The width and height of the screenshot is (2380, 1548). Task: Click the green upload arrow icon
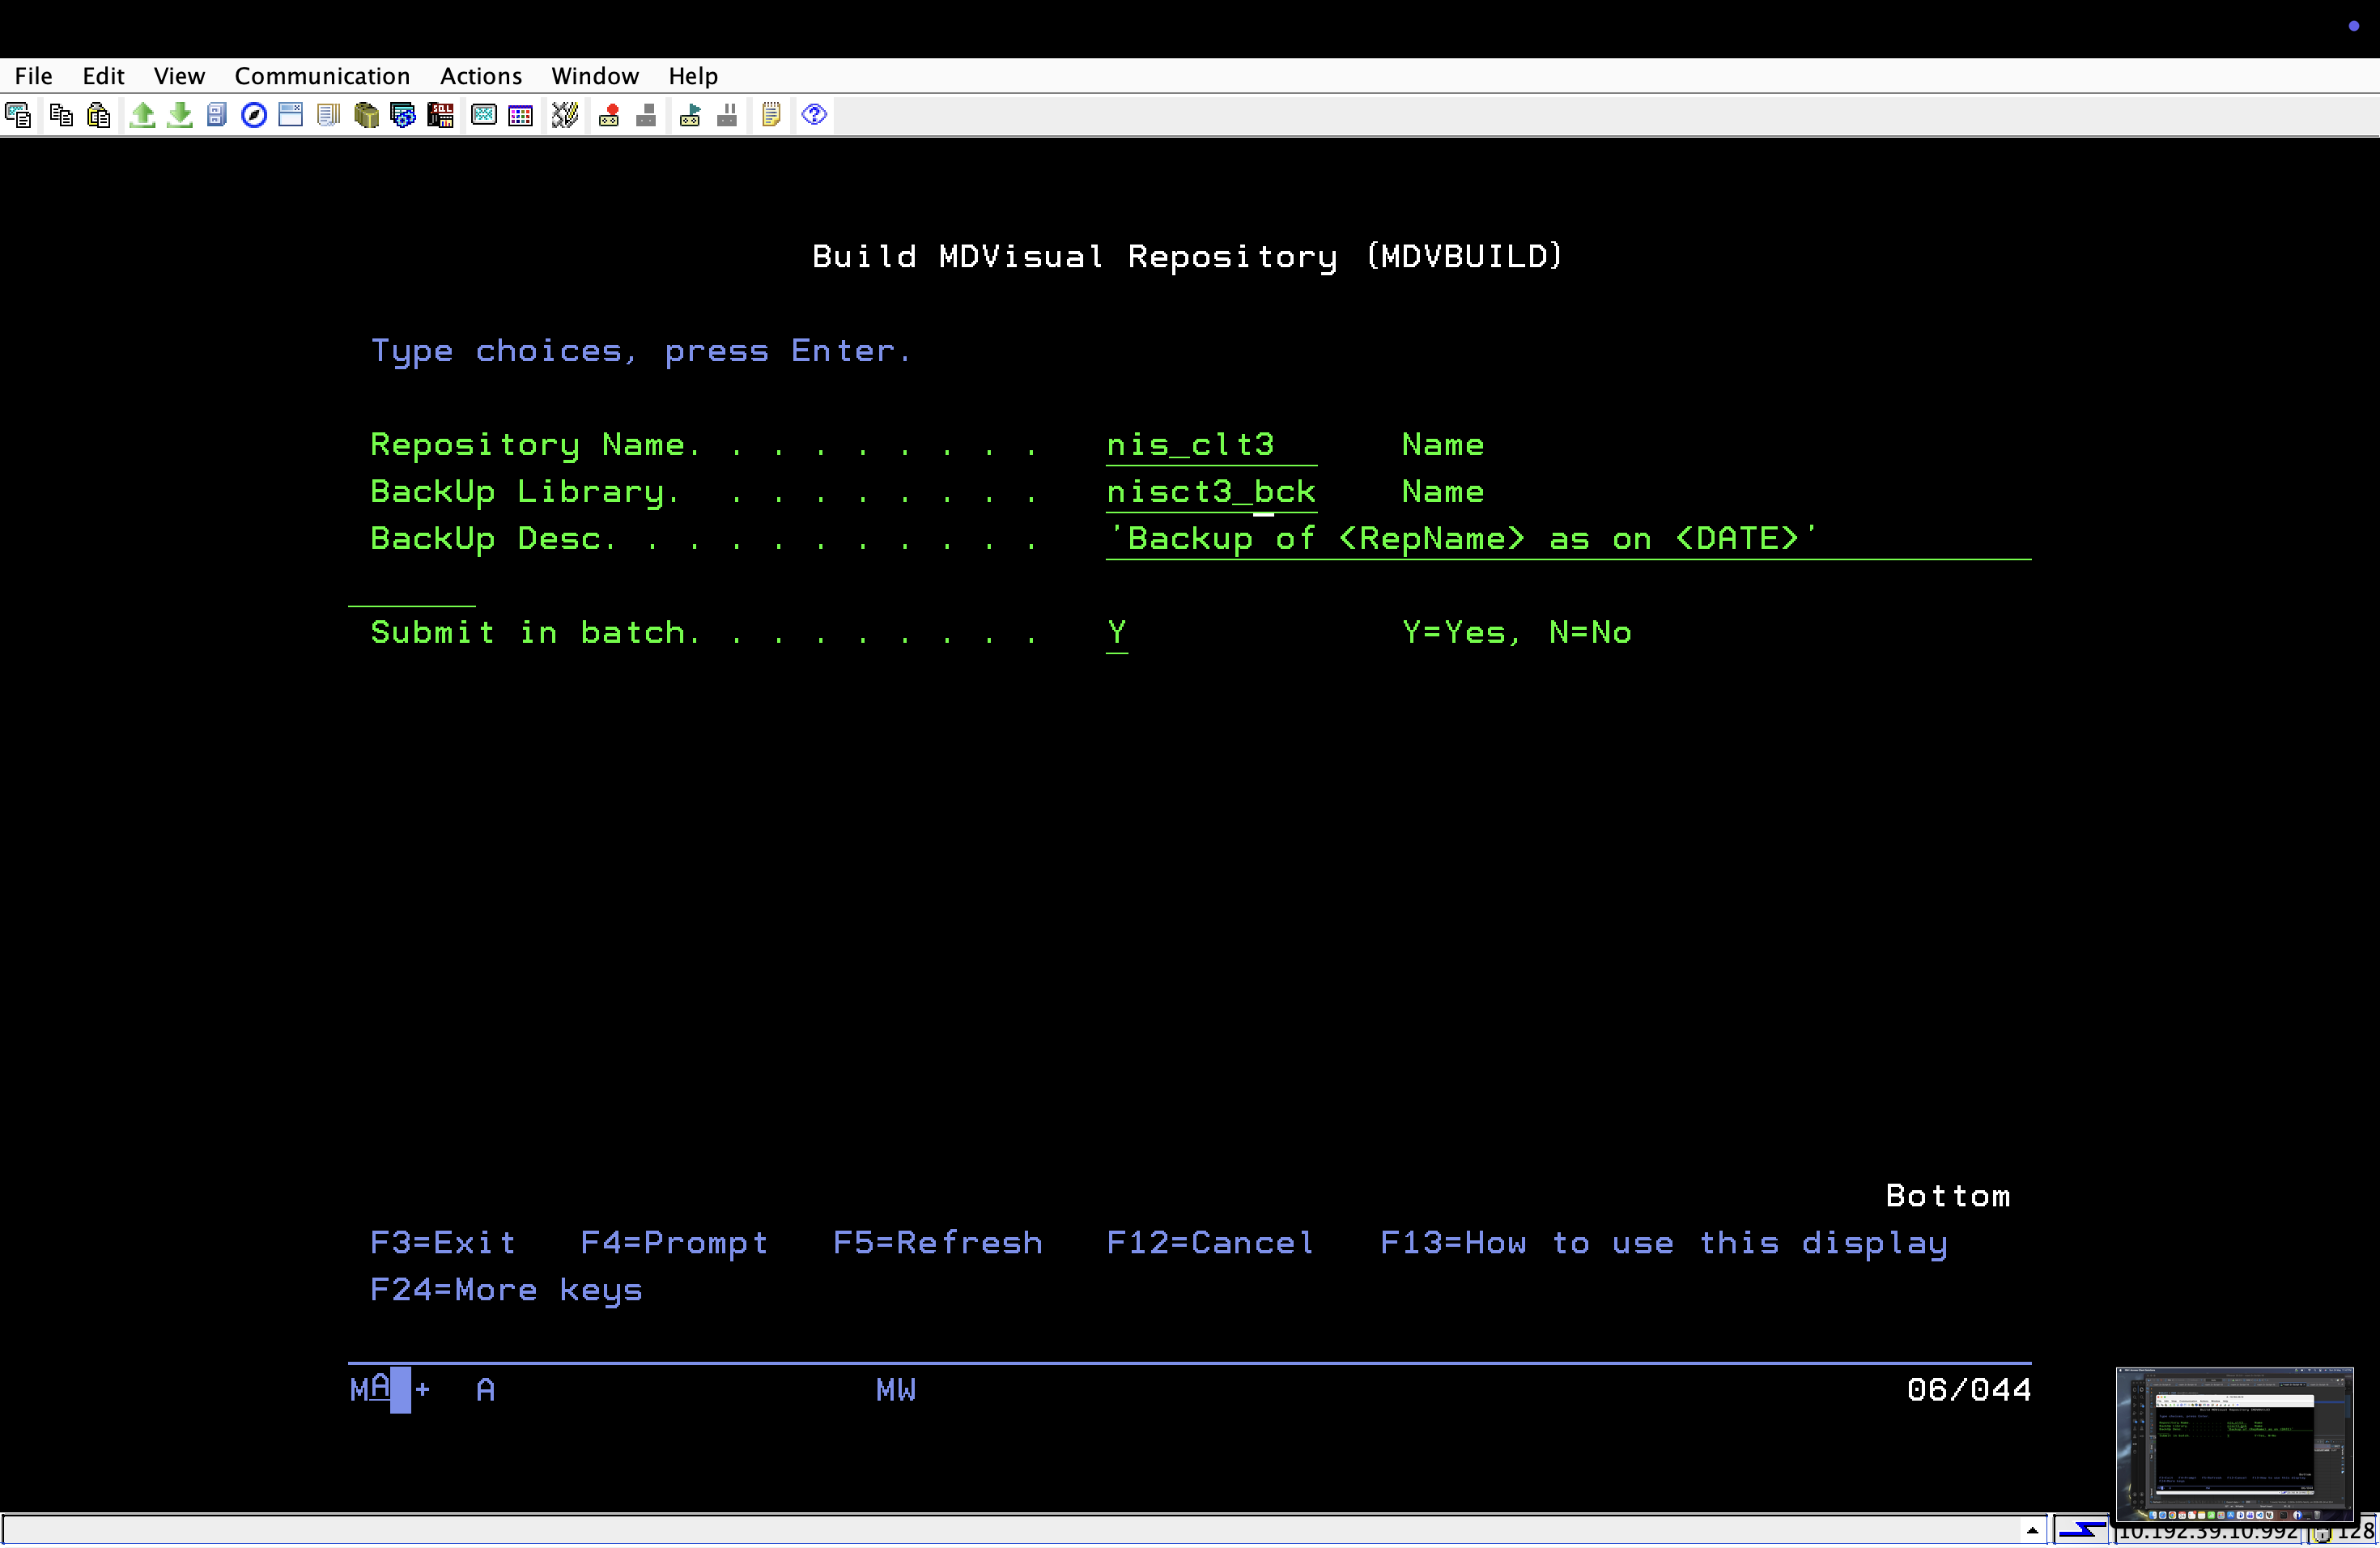142,115
